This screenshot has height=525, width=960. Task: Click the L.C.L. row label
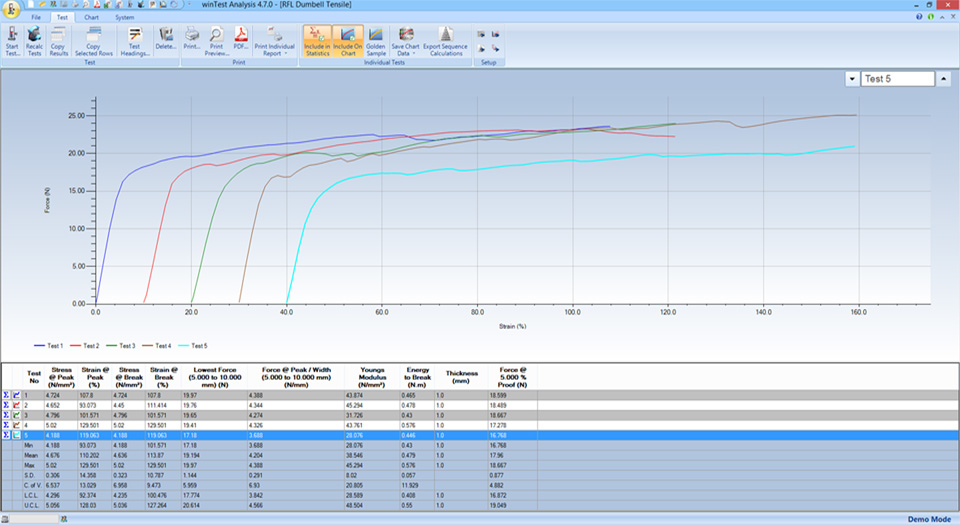point(31,495)
